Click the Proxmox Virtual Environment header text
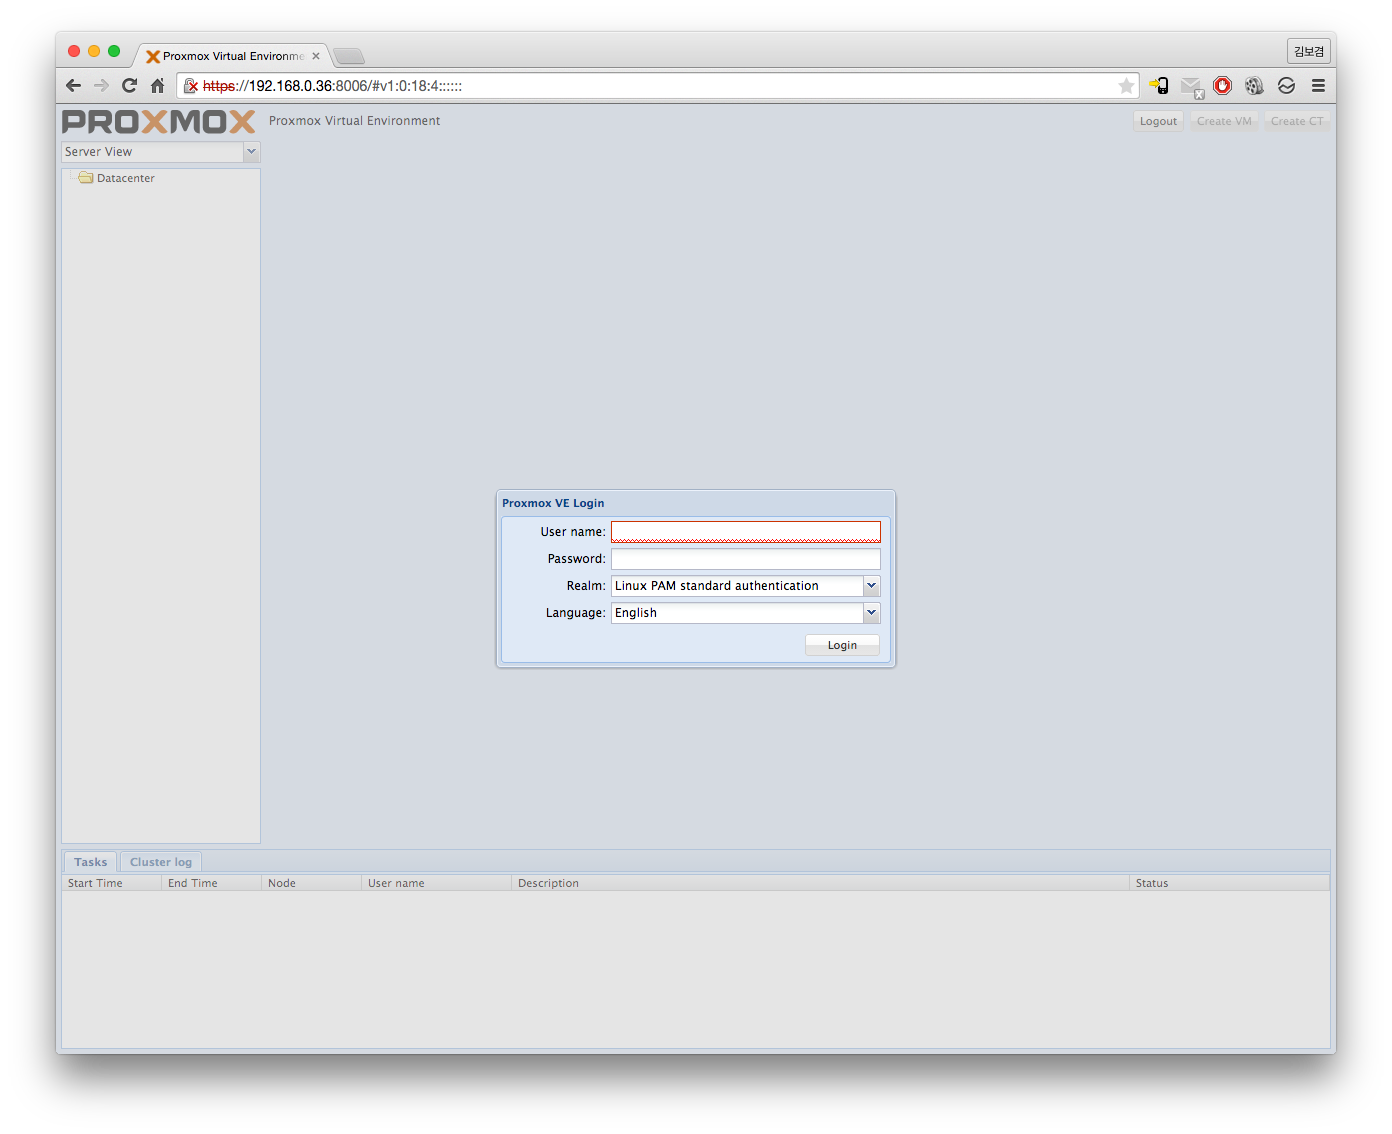Screen dimensions: 1392x1134 [x=354, y=121]
